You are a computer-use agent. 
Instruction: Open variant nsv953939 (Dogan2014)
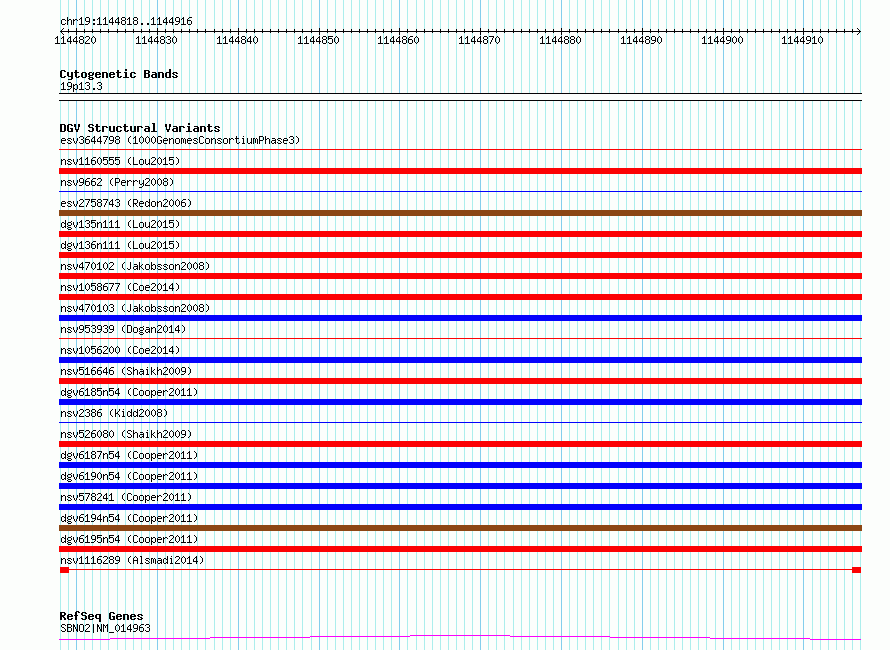[x=123, y=329]
